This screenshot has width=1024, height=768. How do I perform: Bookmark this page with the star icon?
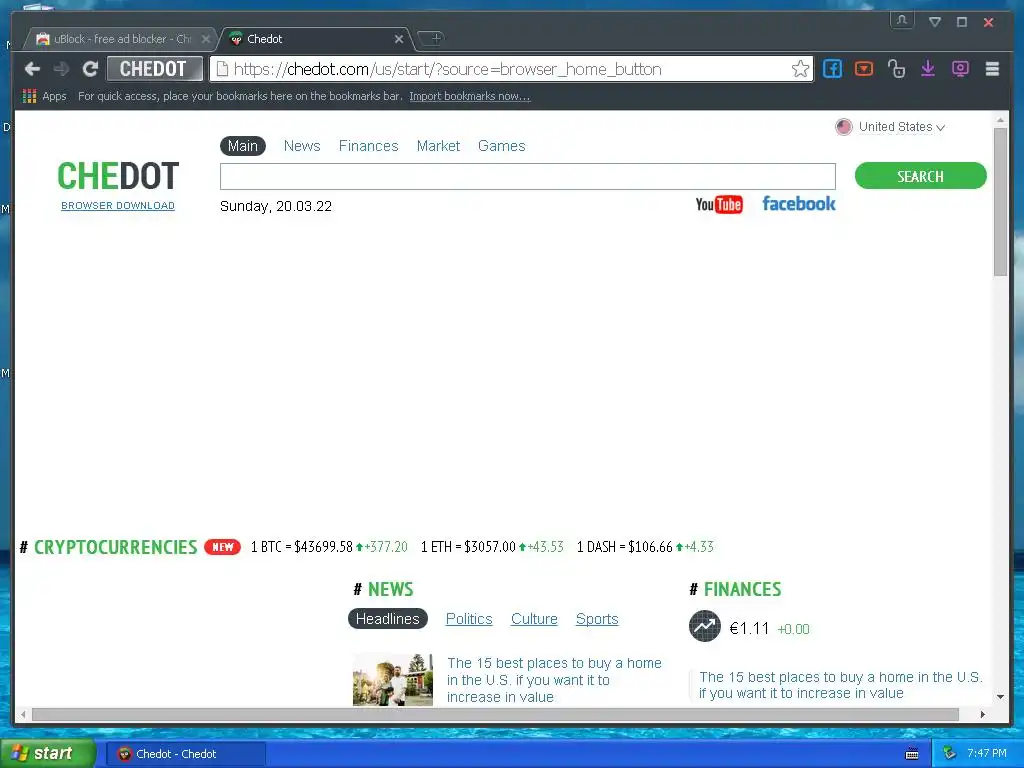click(800, 69)
